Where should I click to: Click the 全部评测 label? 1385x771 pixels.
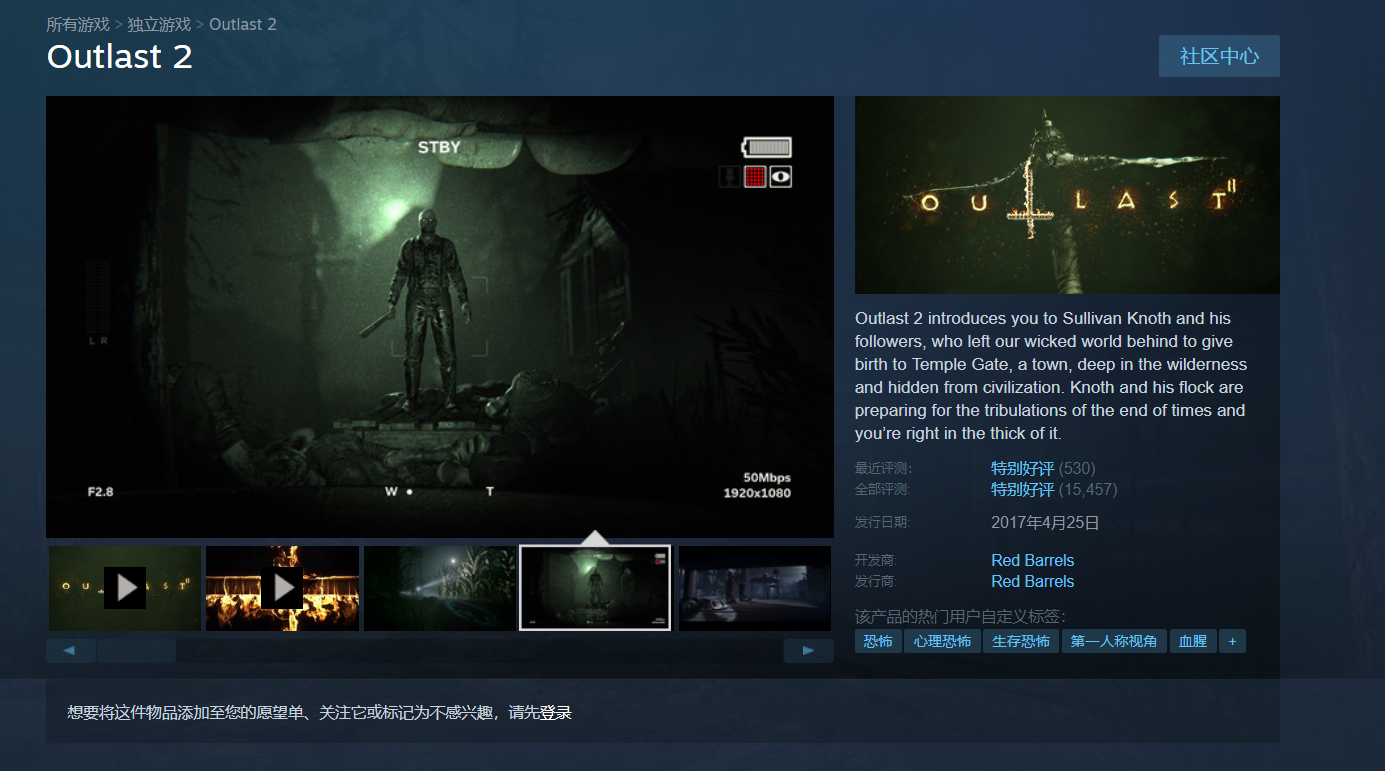pyautogui.click(x=883, y=489)
